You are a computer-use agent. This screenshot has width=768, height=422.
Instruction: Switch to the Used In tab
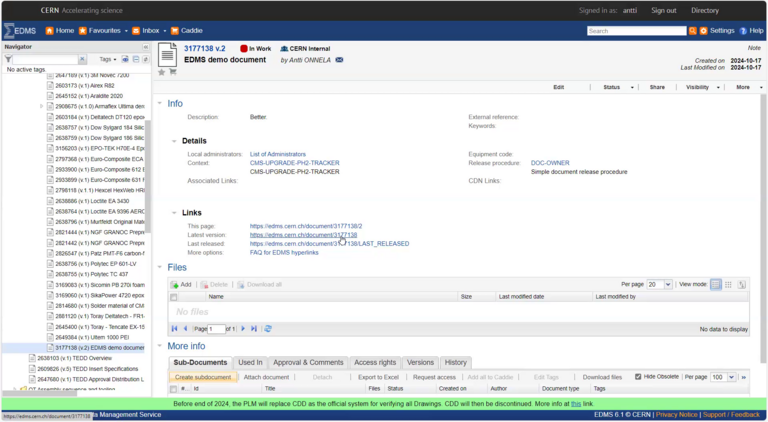(250, 362)
